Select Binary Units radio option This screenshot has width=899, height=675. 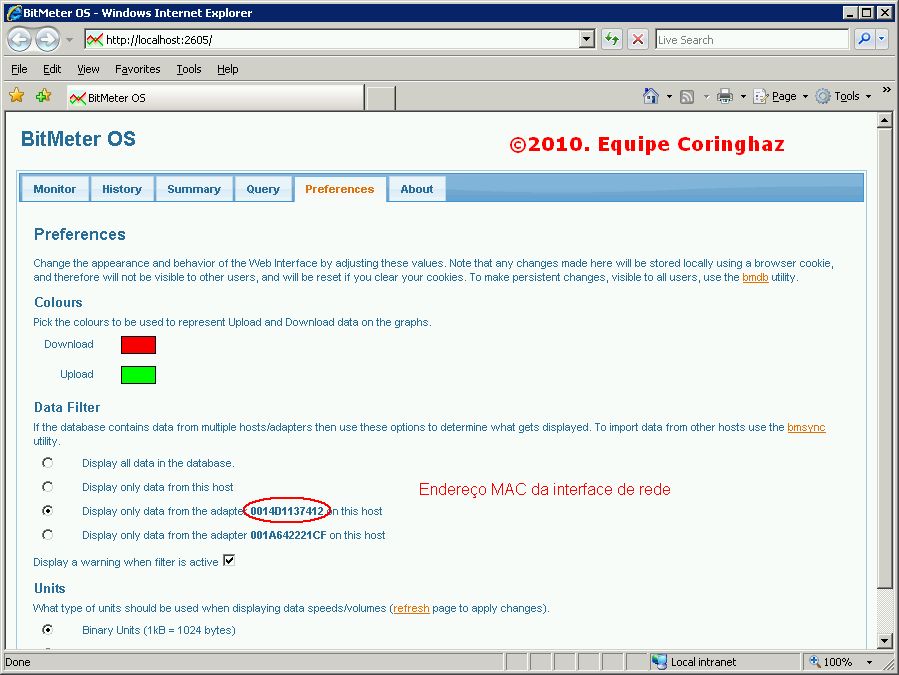[x=48, y=630]
